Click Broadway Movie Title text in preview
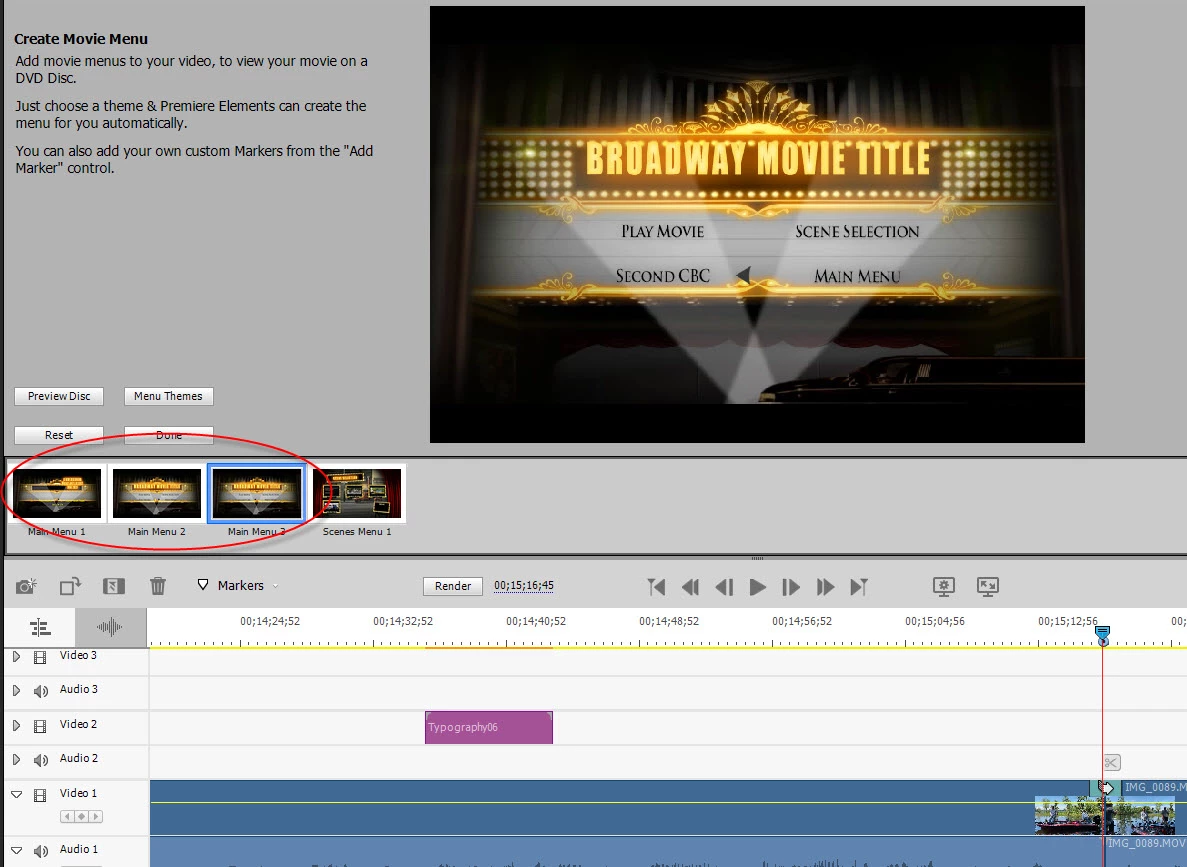 [x=757, y=158]
